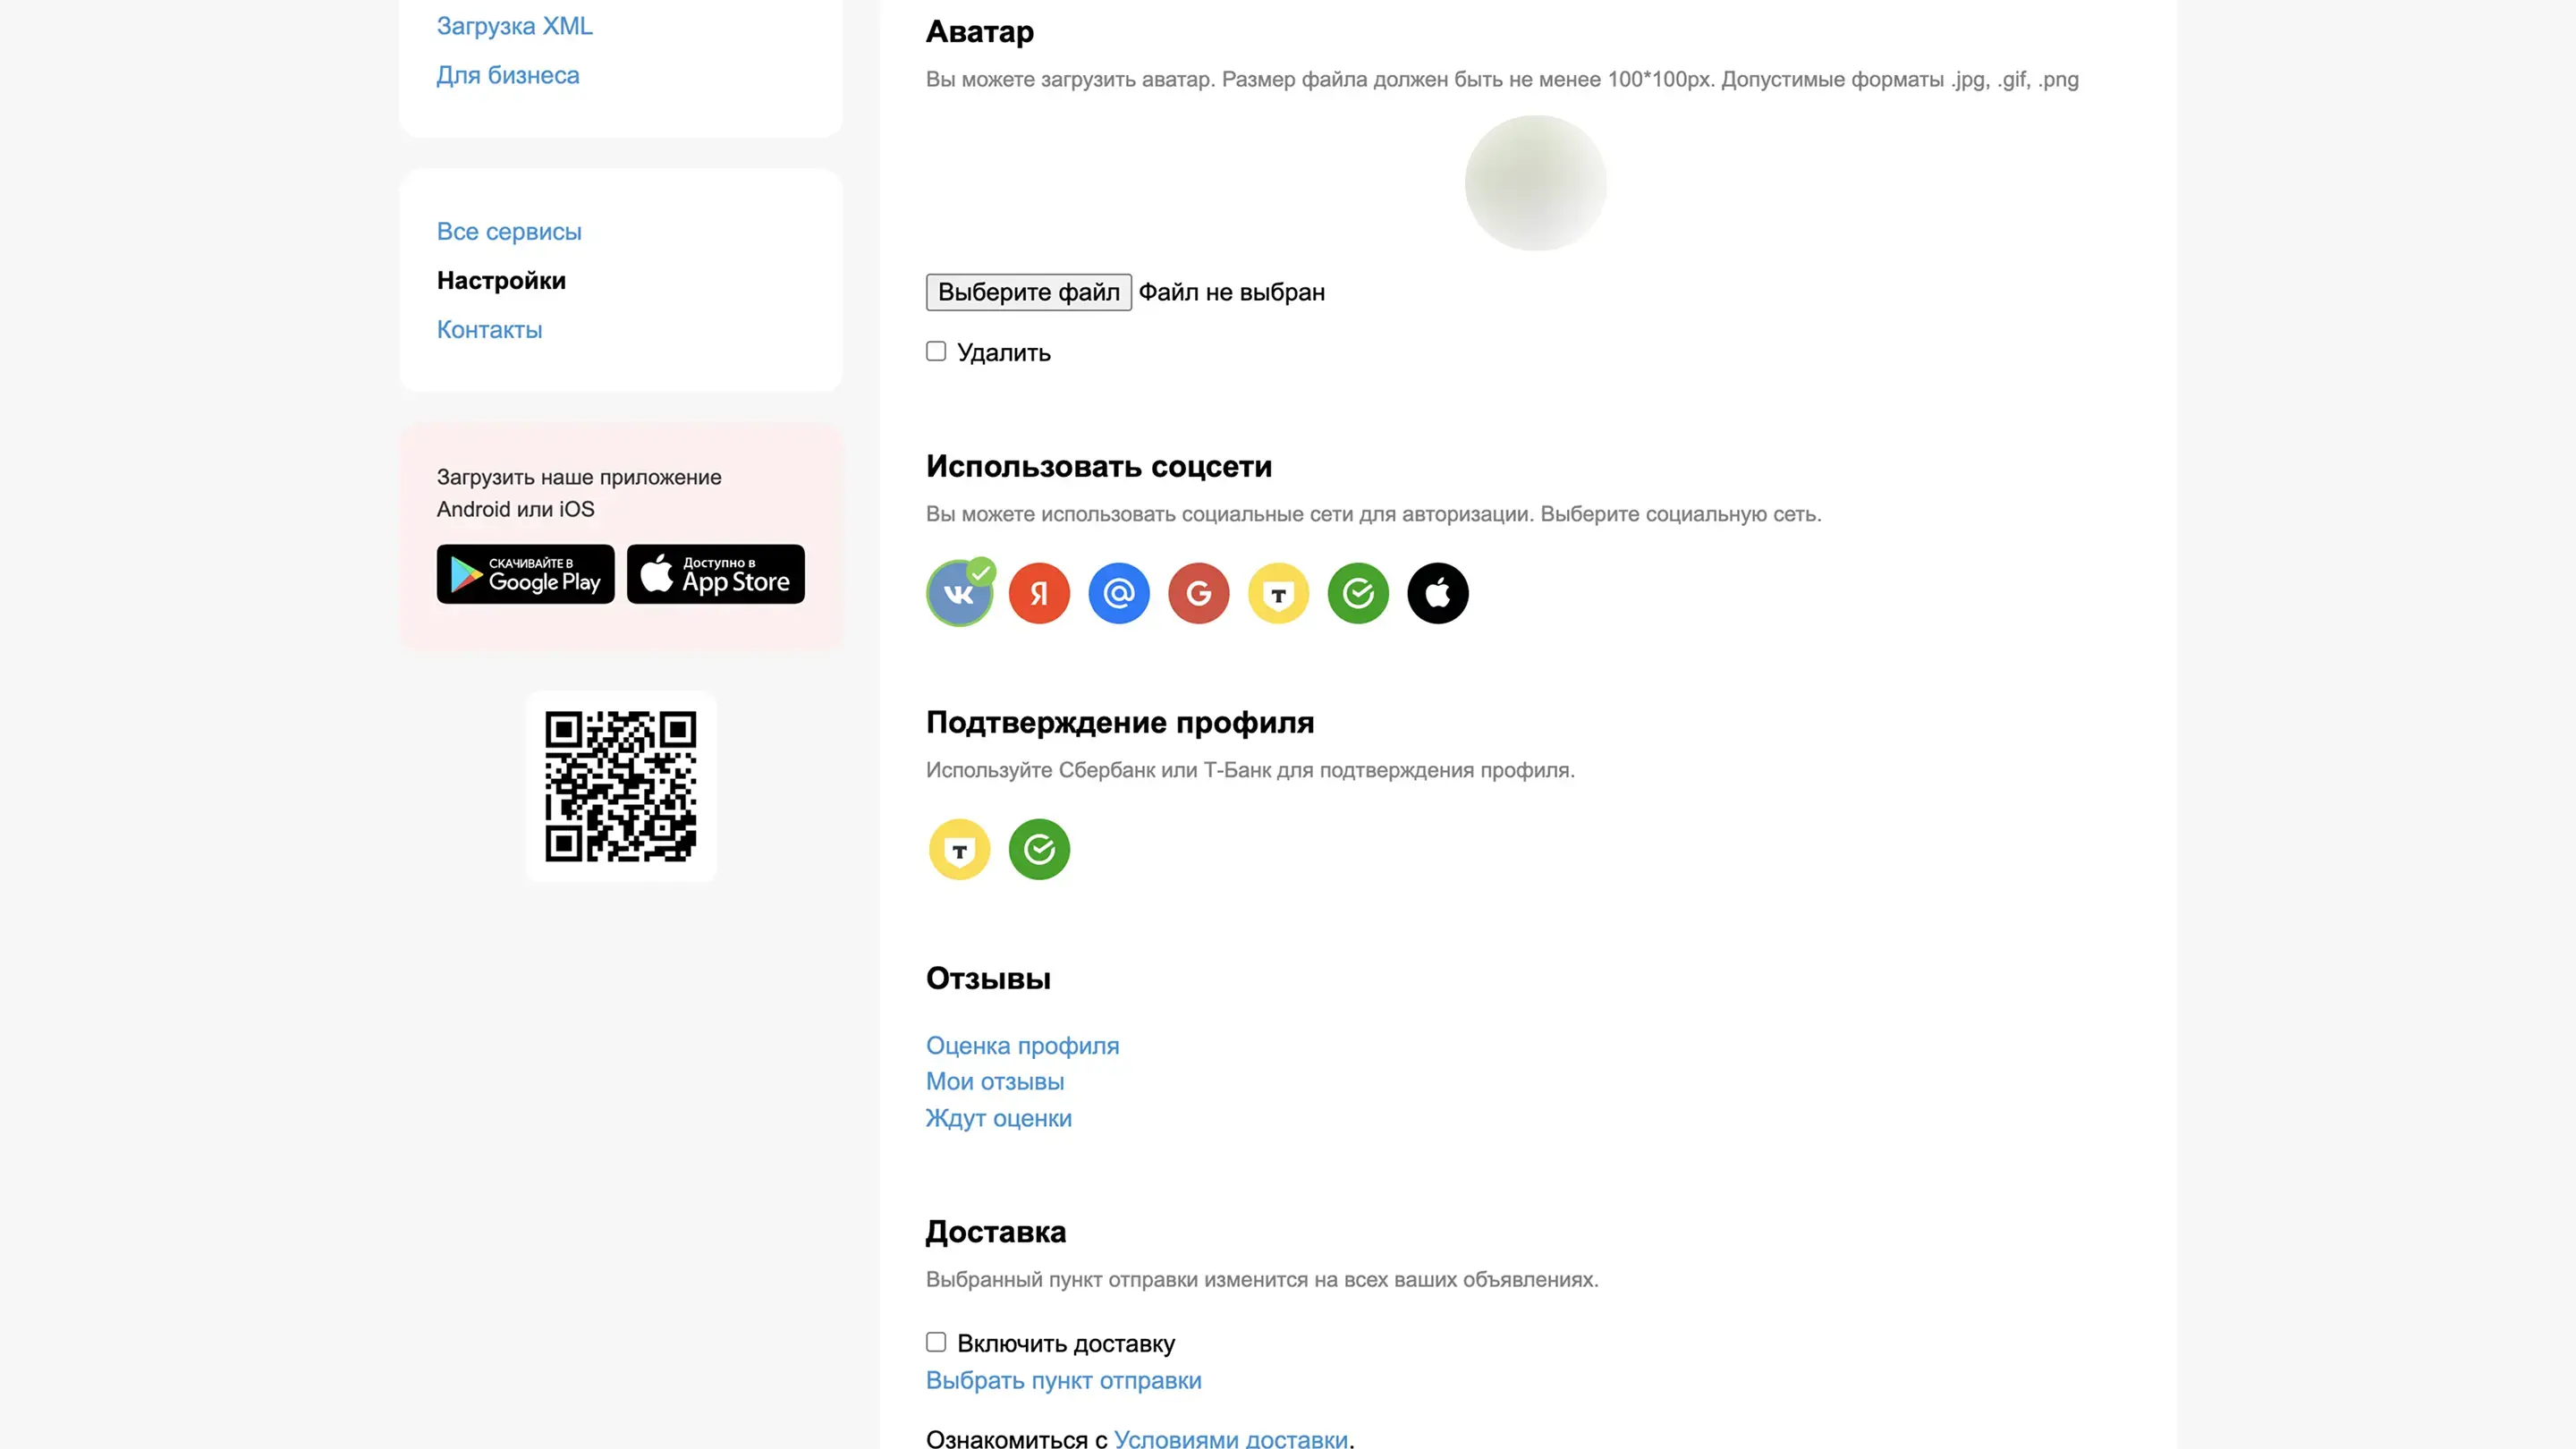Screen dimensions: 2576x1449
Task: Choose the Mail.ru @ icon
Action: pyautogui.click(x=1119, y=593)
